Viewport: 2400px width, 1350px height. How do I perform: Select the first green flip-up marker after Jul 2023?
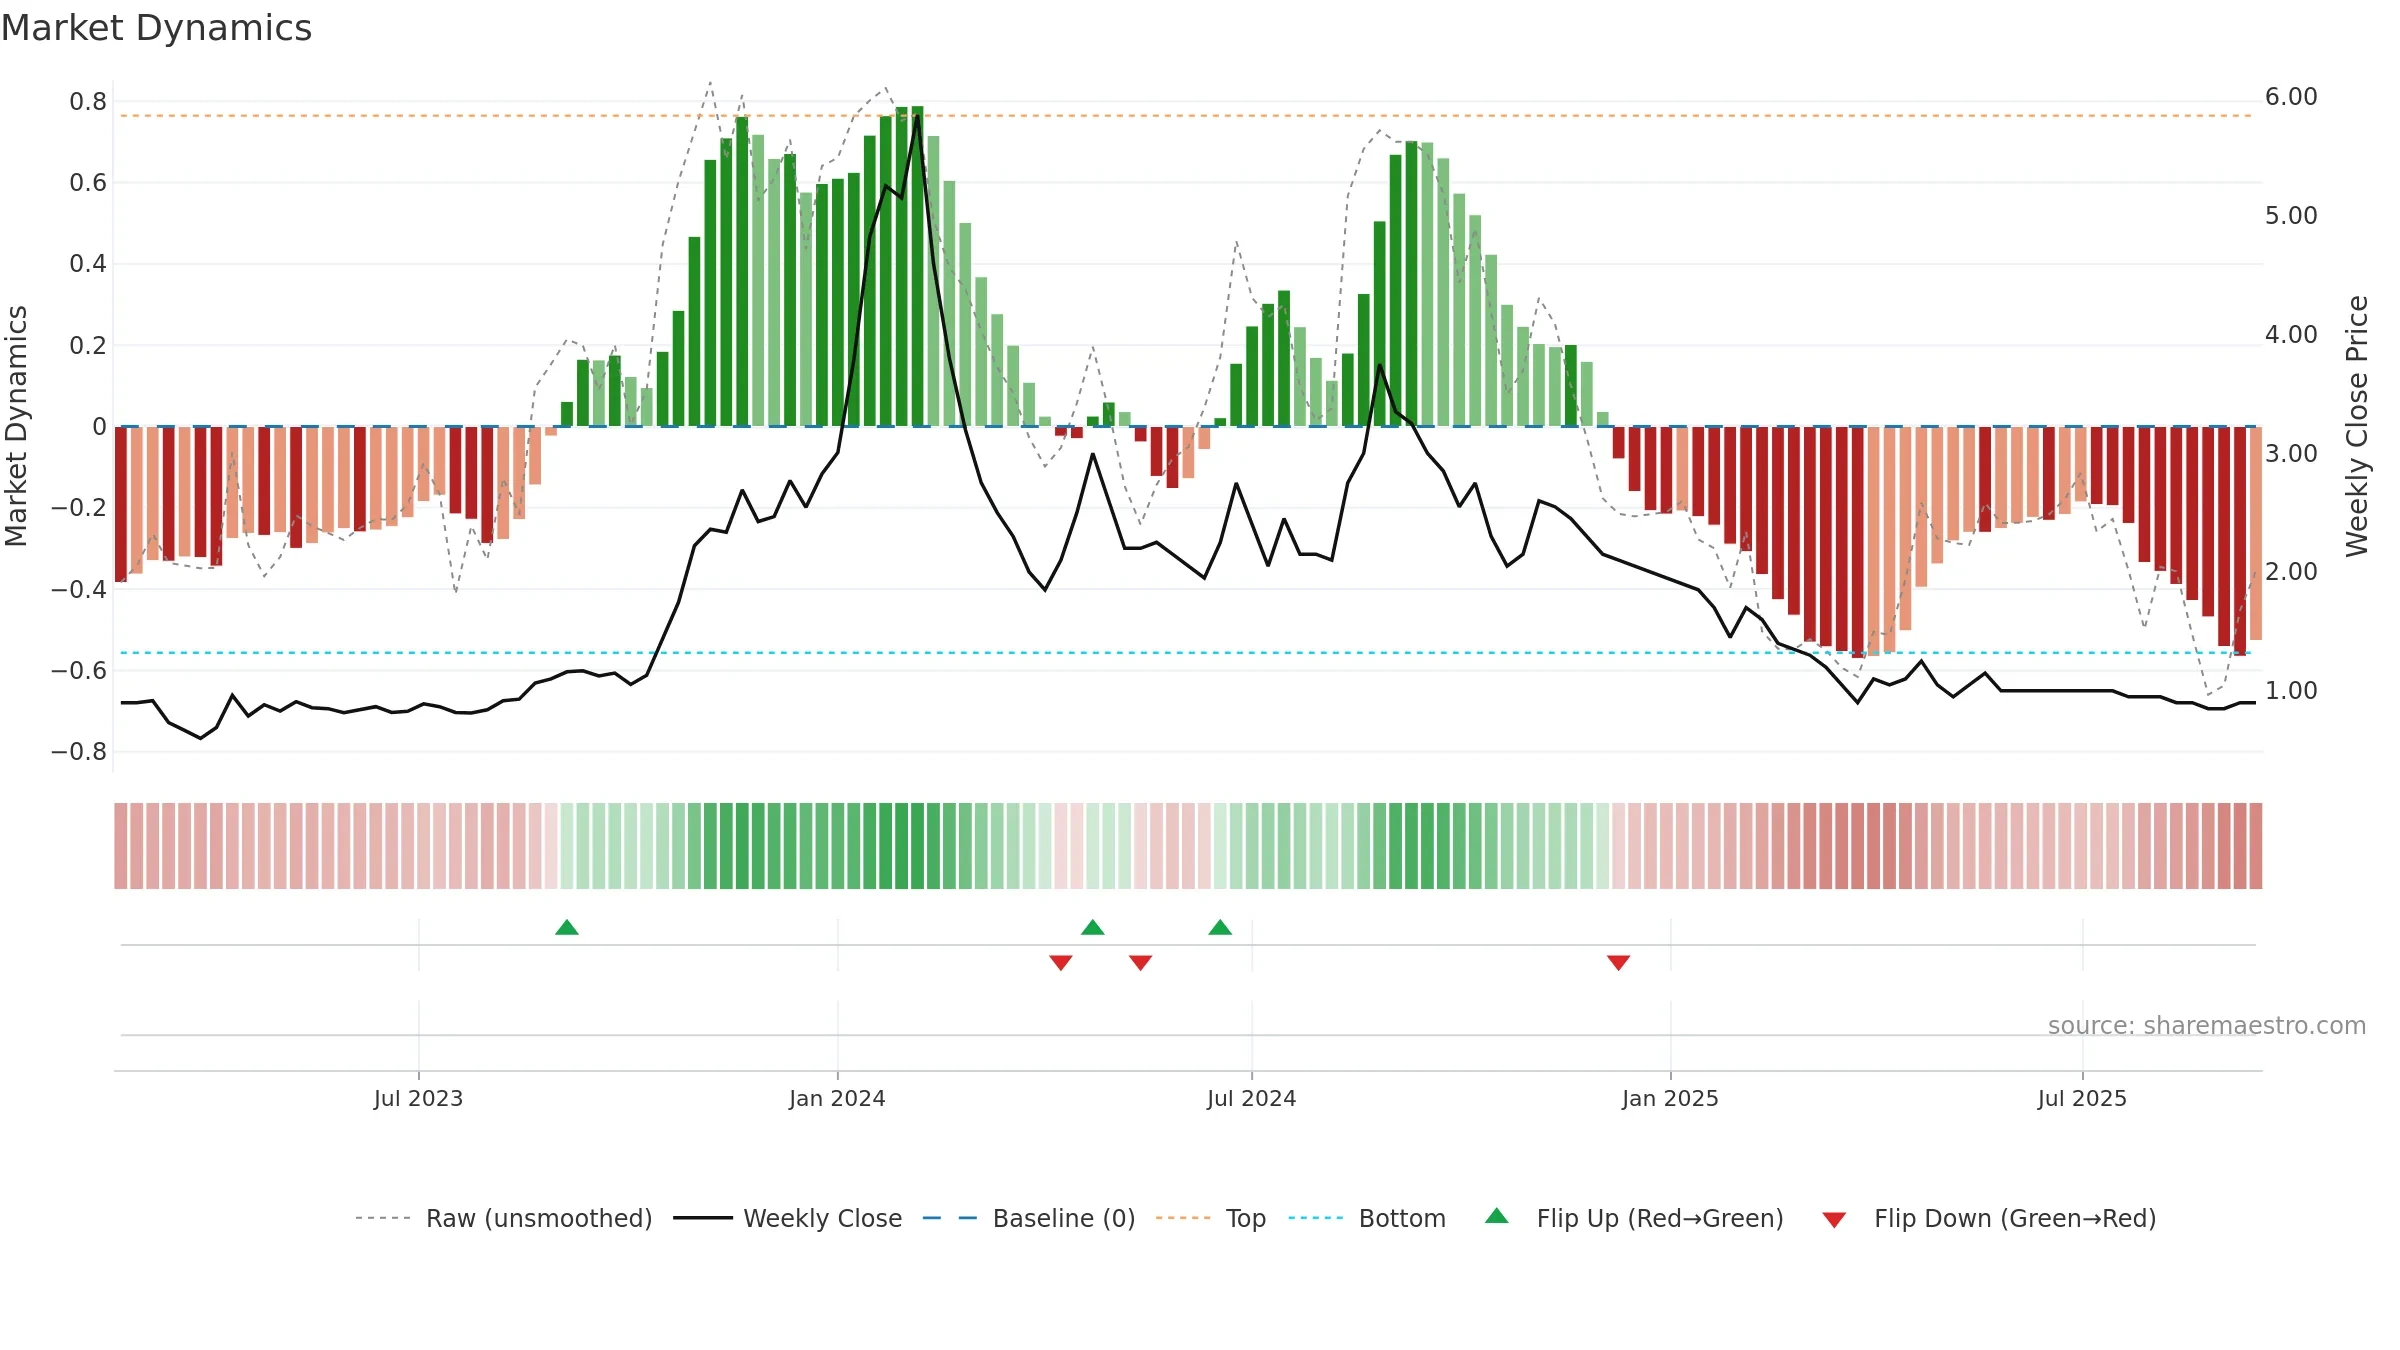(567, 927)
